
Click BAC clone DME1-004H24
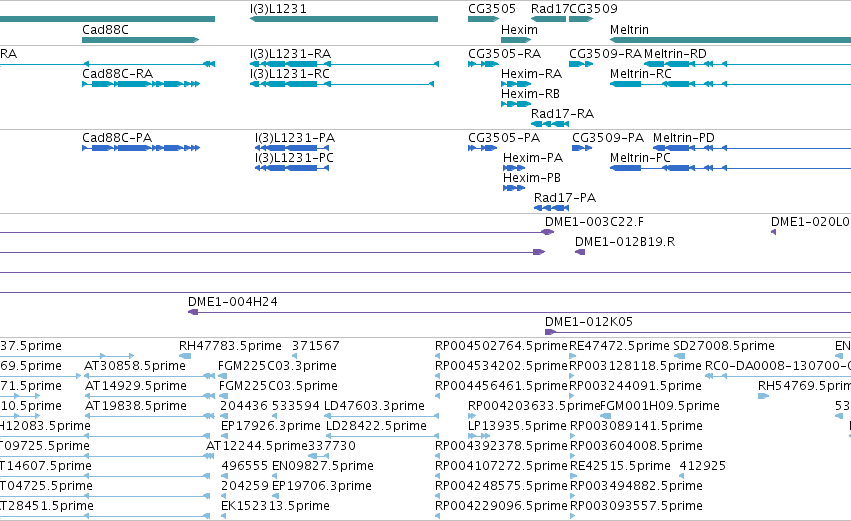point(519,312)
